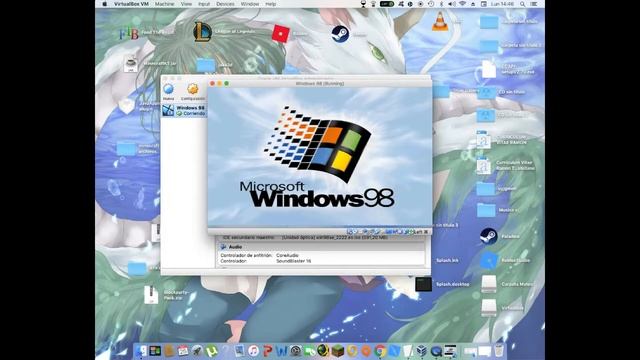Viewport: 640px width, 360px height.
Task: Click the SoundBlaster 16 controller text
Action: tap(293, 261)
